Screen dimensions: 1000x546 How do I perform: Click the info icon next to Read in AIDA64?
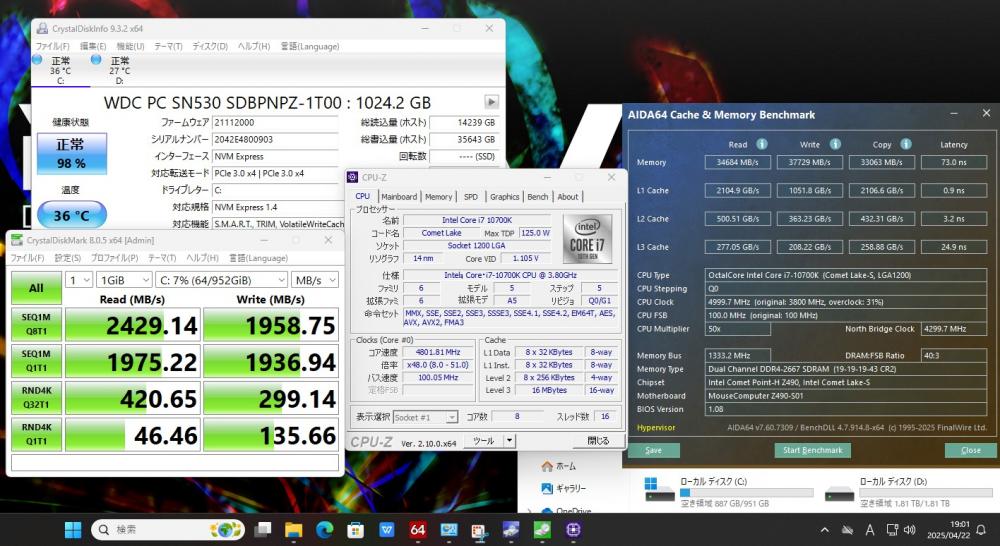coord(761,144)
